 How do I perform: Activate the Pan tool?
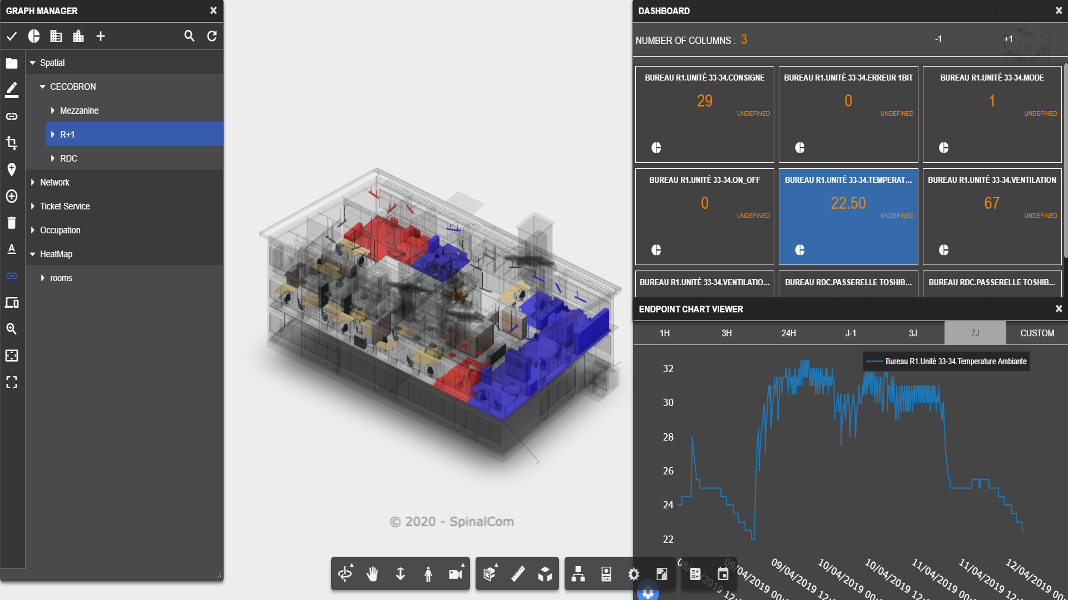(x=373, y=573)
